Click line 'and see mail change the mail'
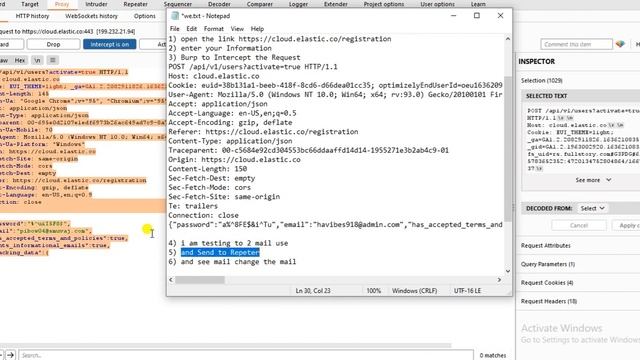This screenshot has width=640, height=360. 238,262
